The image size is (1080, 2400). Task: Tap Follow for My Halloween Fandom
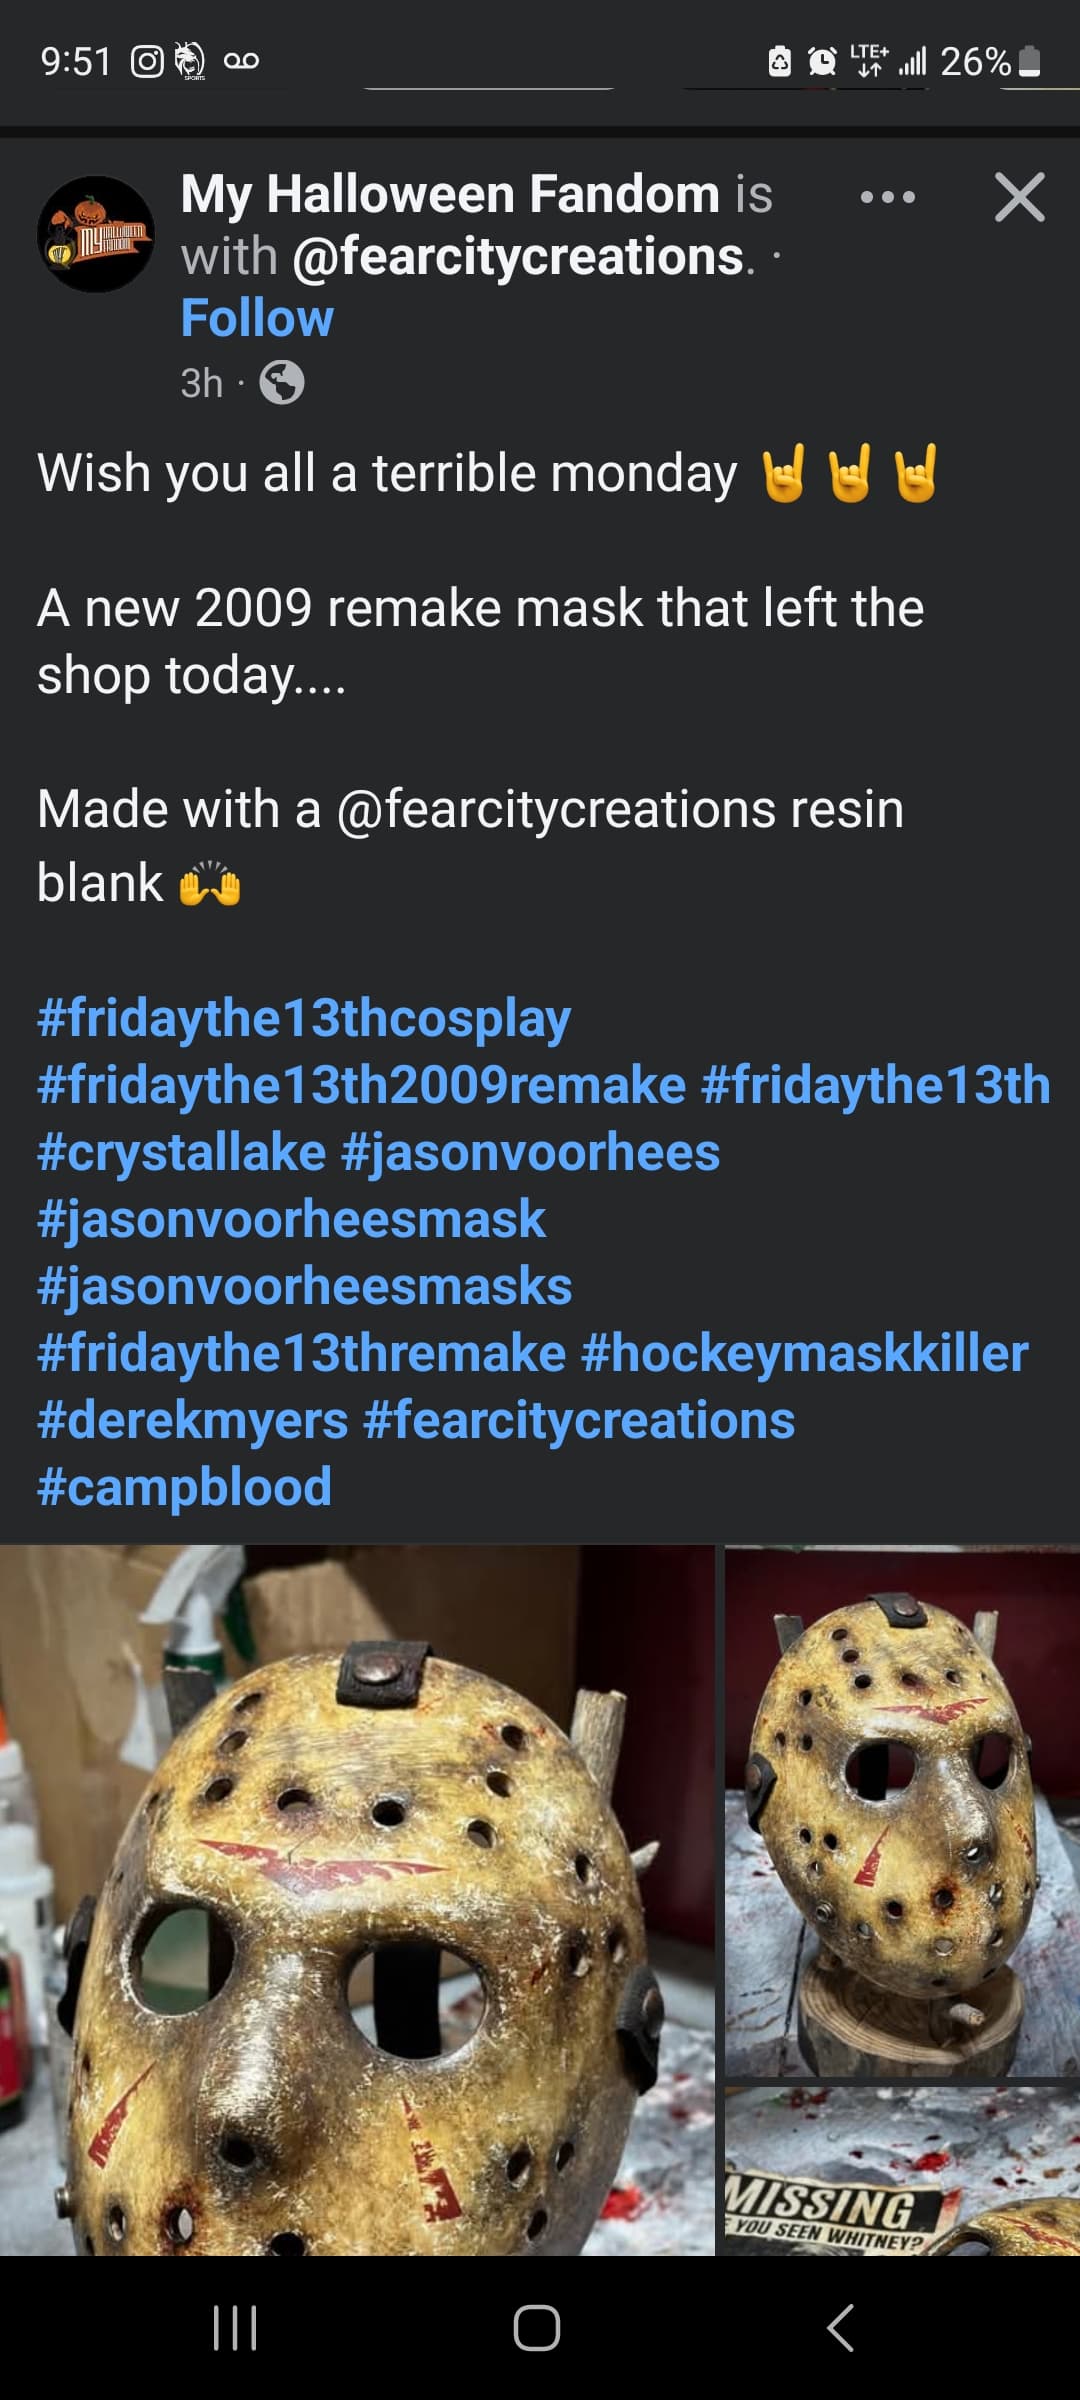[x=257, y=318]
